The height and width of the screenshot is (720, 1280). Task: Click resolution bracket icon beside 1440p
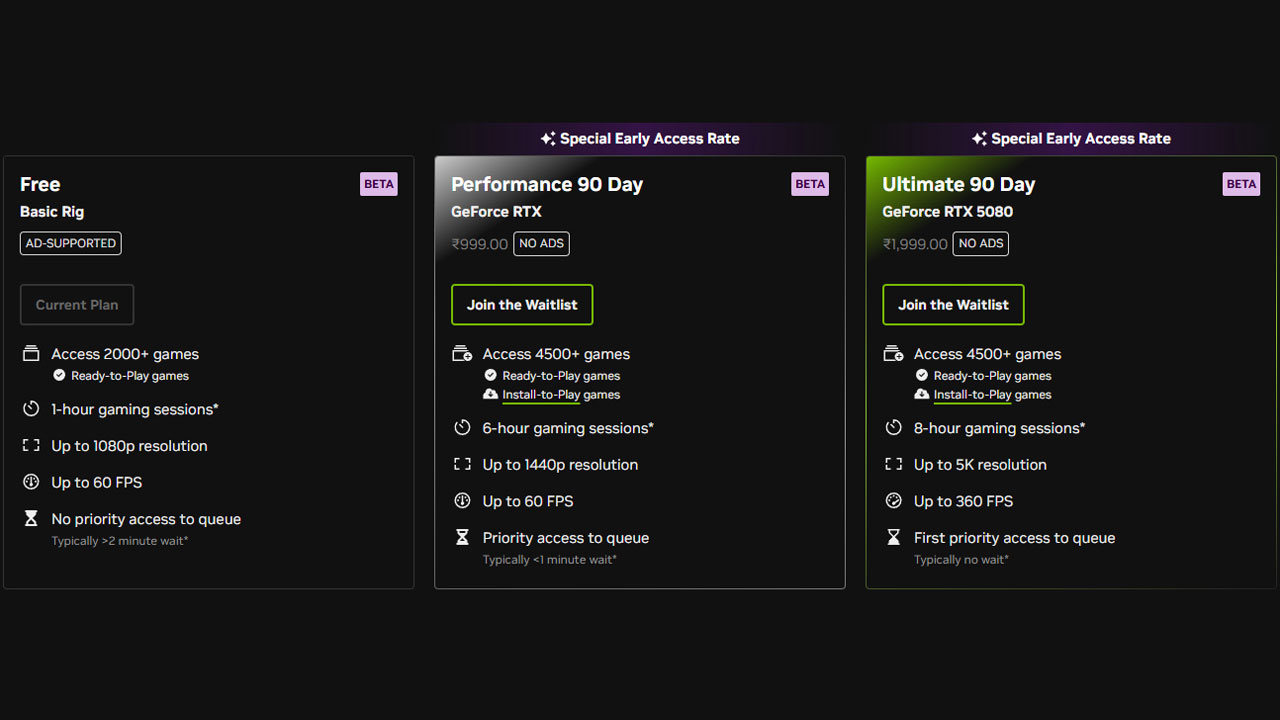coord(462,465)
